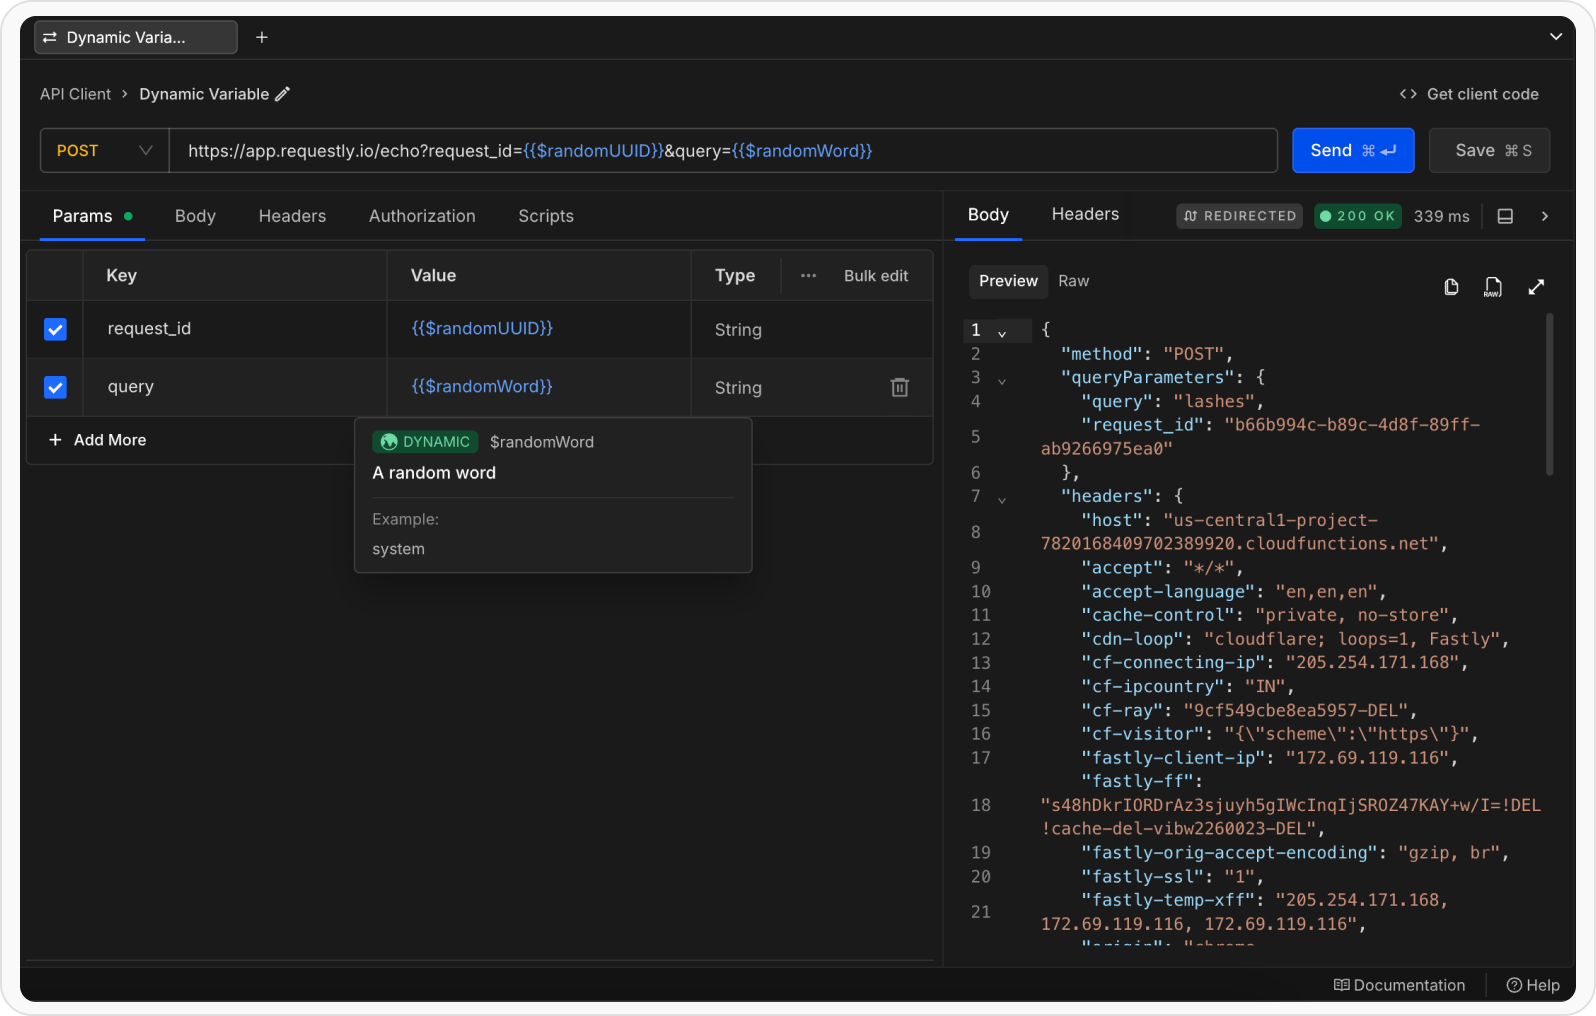
Task: Toggle the response panel layout icon
Action: click(x=1505, y=216)
